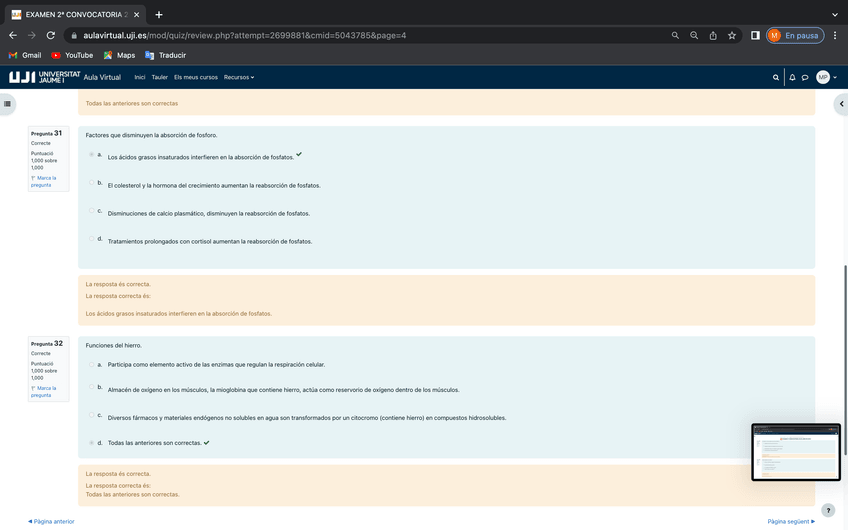Go to Tauler in navigation bar
This screenshot has width=848, height=530.
(x=160, y=77)
